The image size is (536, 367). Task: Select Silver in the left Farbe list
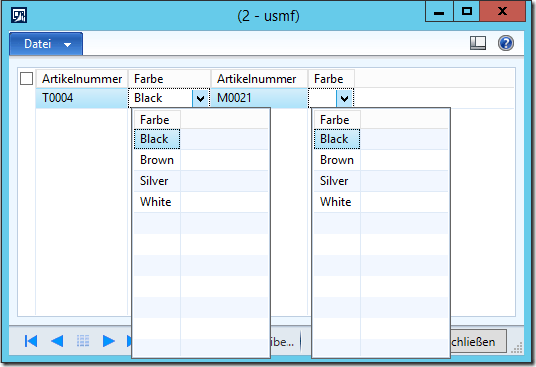point(157,181)
